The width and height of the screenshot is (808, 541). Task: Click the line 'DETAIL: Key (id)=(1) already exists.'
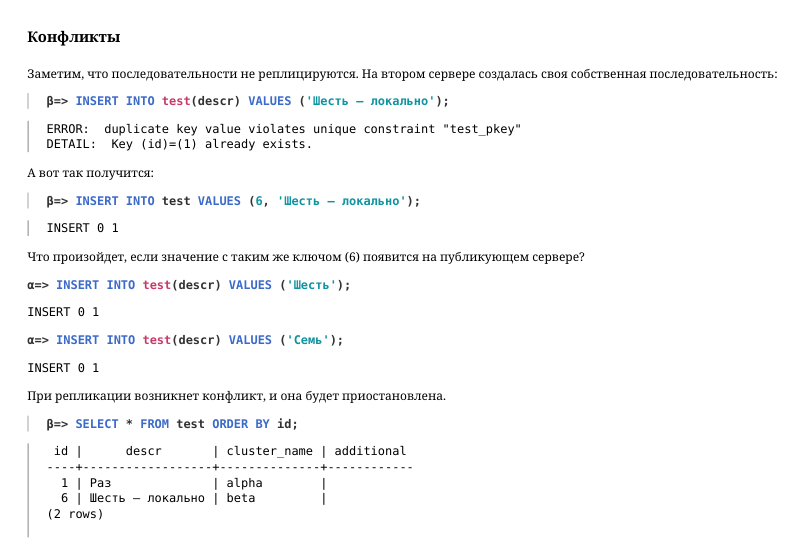pos(179,144)
